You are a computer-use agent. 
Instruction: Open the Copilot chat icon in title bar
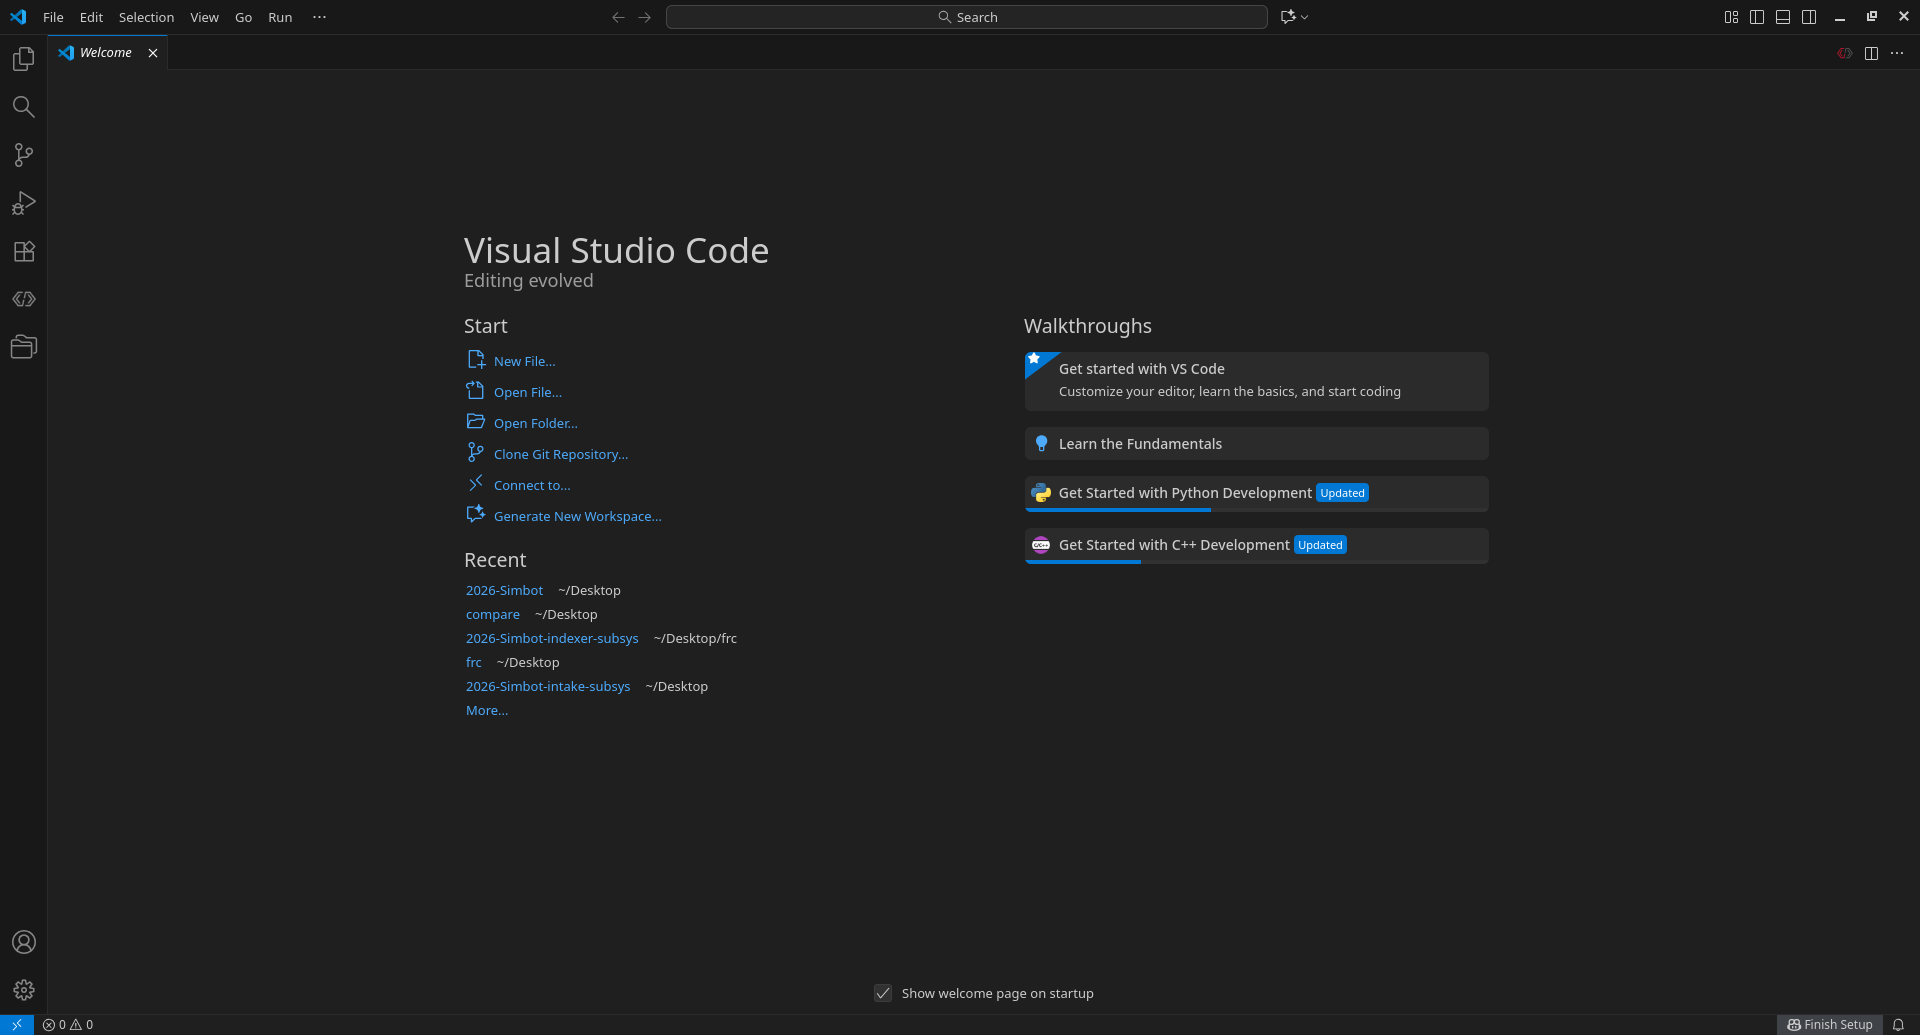(x=1288, y=17)
